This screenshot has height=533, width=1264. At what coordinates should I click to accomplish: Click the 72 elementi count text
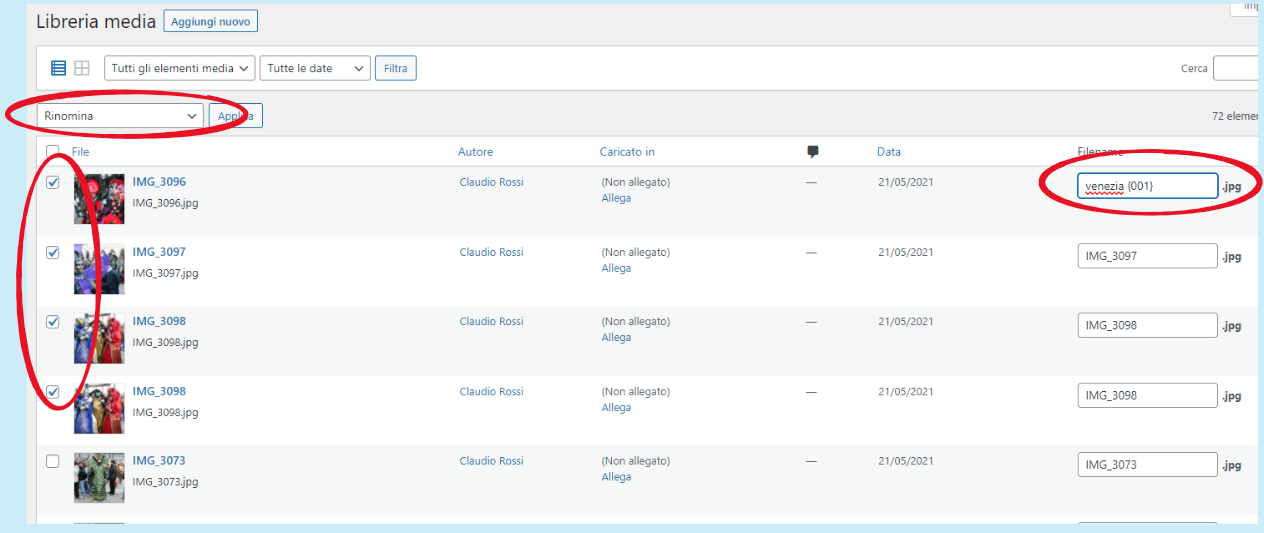pos(1234,116)
